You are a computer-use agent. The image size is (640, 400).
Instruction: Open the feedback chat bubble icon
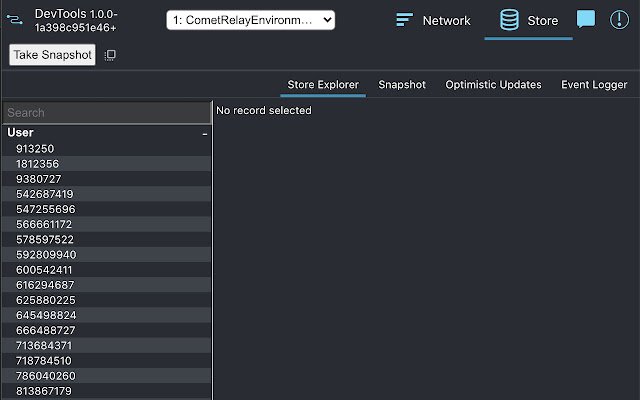pos(586,20)
